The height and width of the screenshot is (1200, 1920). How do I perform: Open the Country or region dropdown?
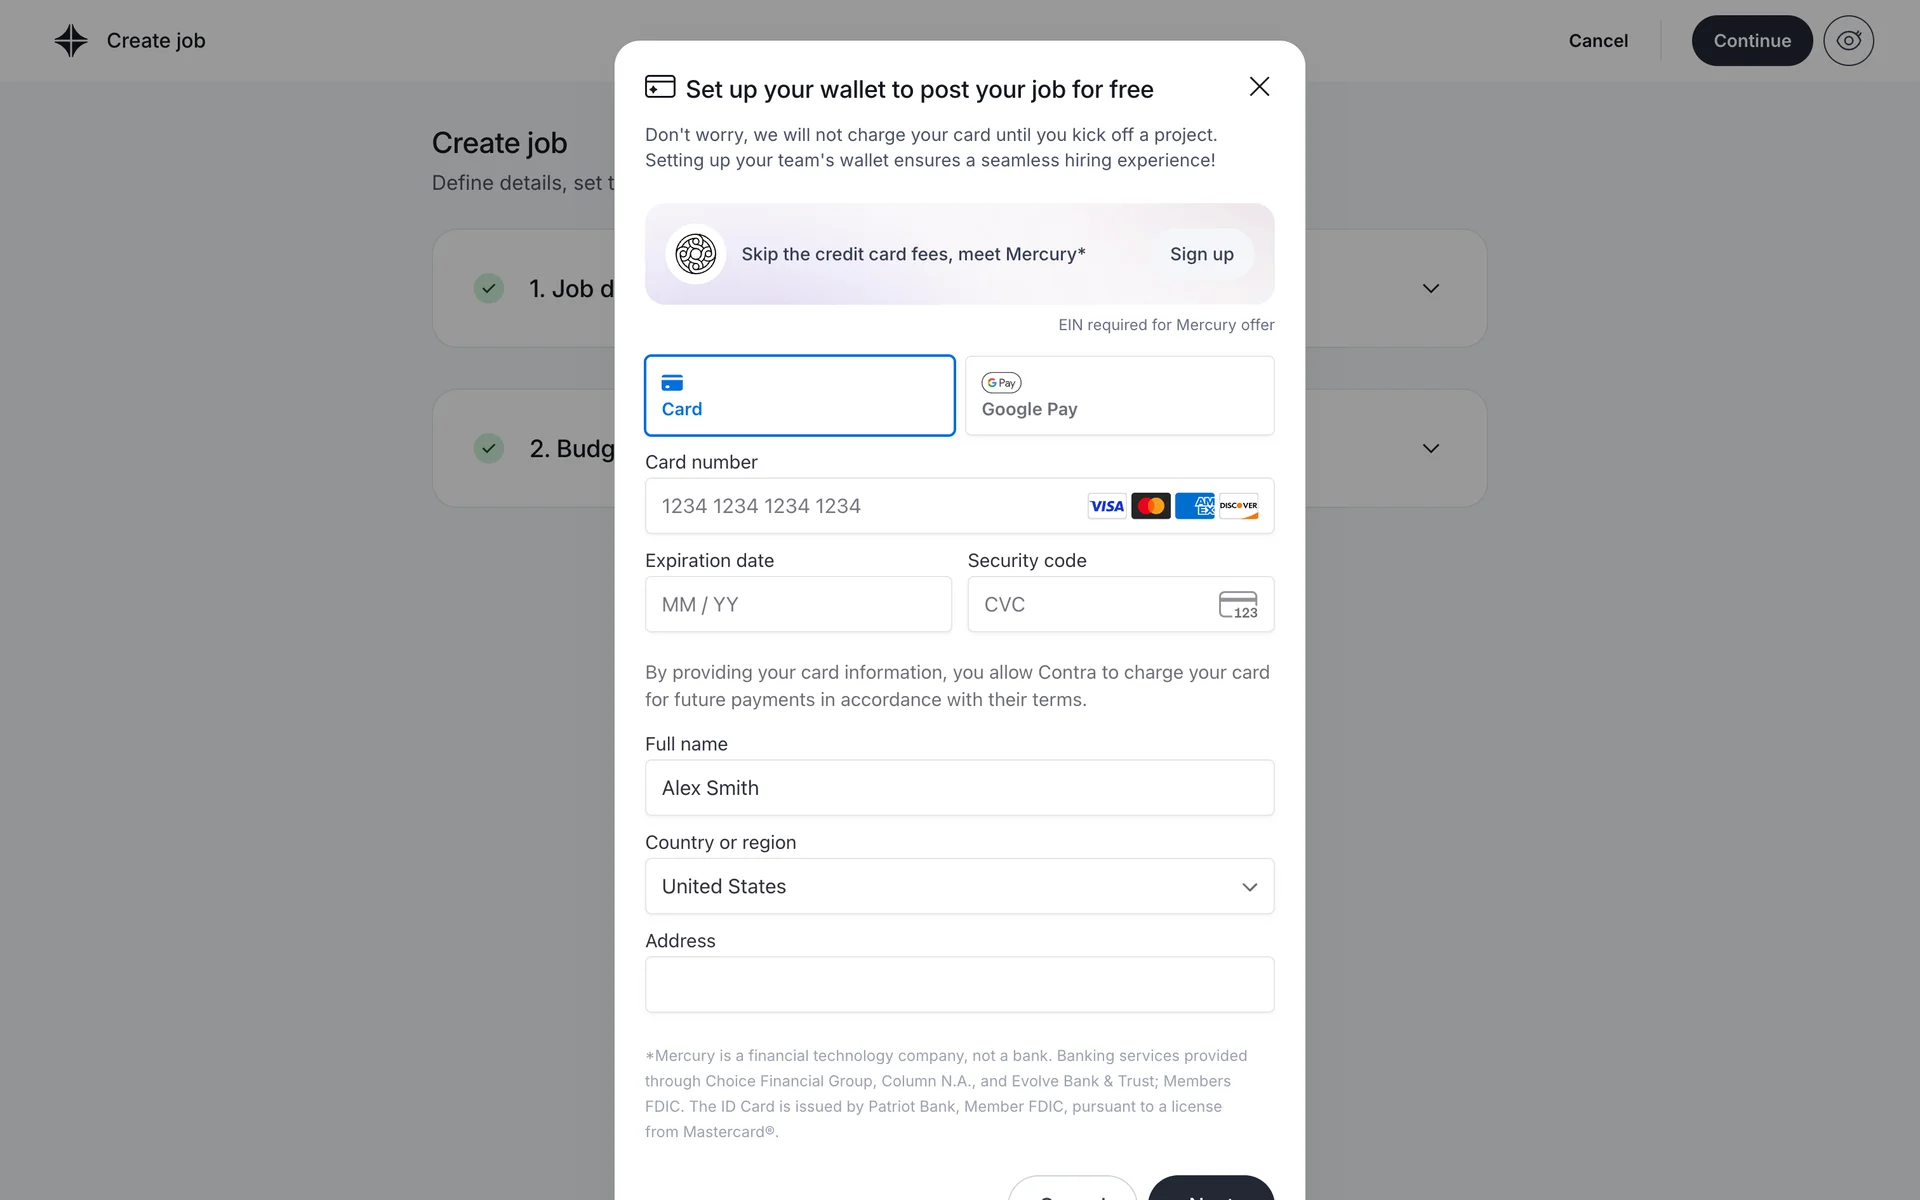[959, 887]
